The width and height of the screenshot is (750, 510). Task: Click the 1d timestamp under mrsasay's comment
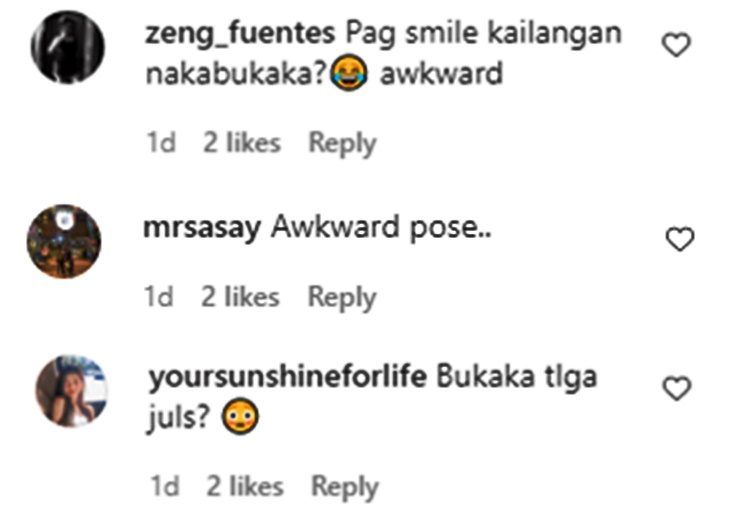[x=158, y=297]
